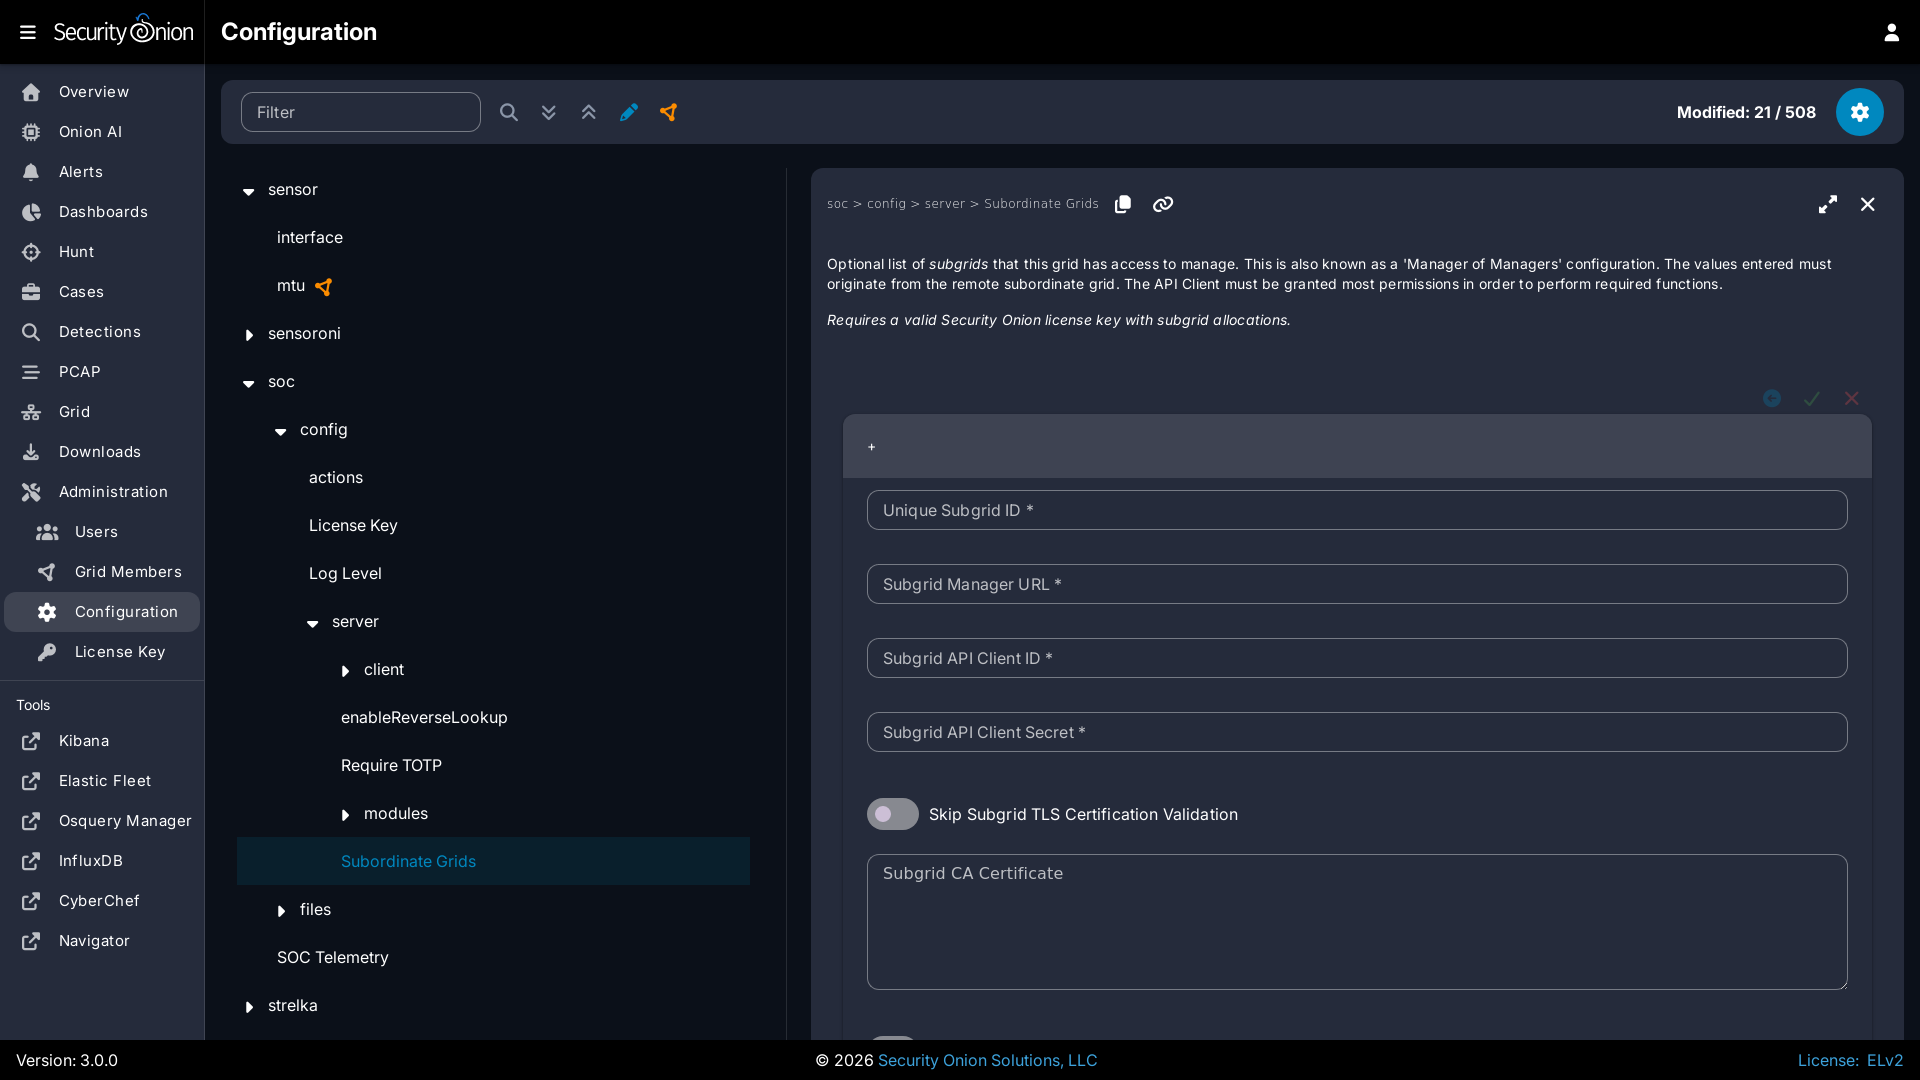
Task: Click the link icon beside breadcrumb
Action: click(x=1163, y=204)
